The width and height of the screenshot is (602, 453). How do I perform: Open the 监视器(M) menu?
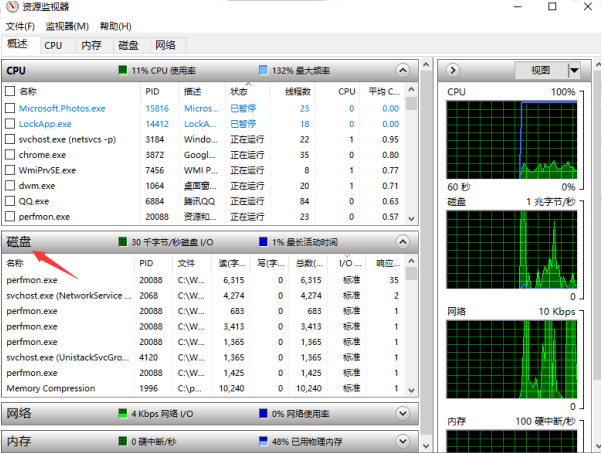67,26
